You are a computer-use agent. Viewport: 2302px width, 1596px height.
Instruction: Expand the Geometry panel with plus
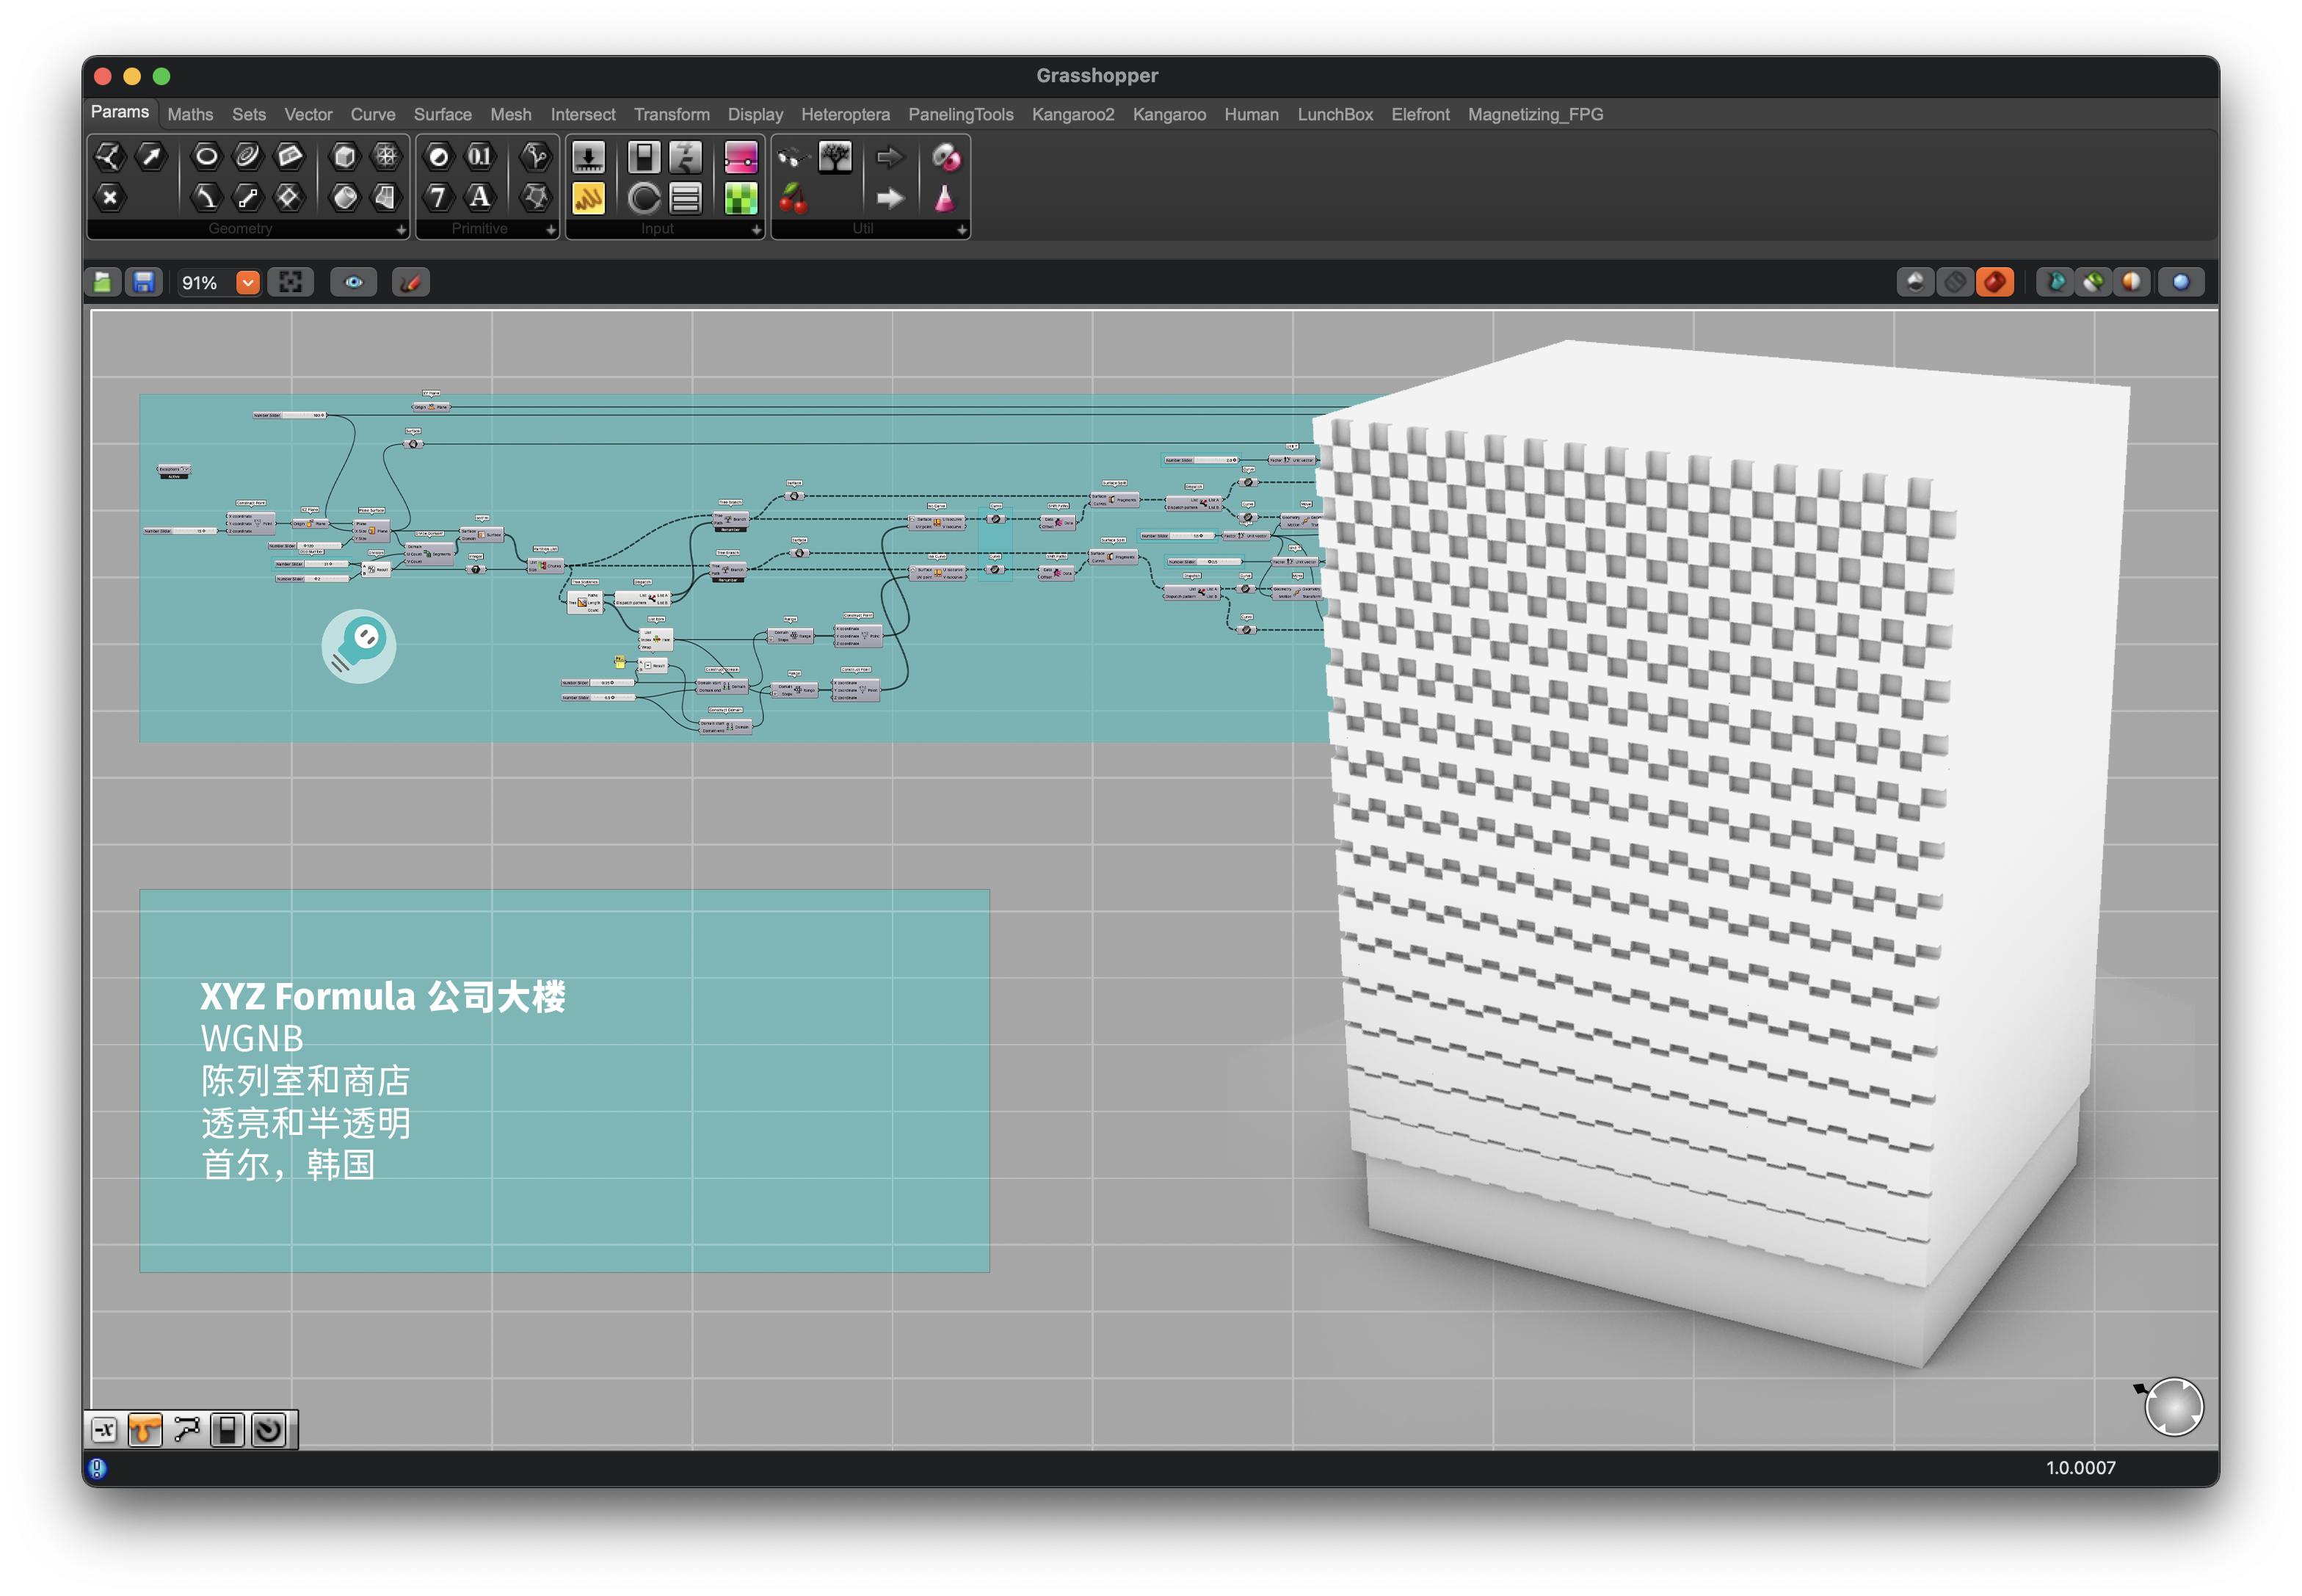coord(401,230)
